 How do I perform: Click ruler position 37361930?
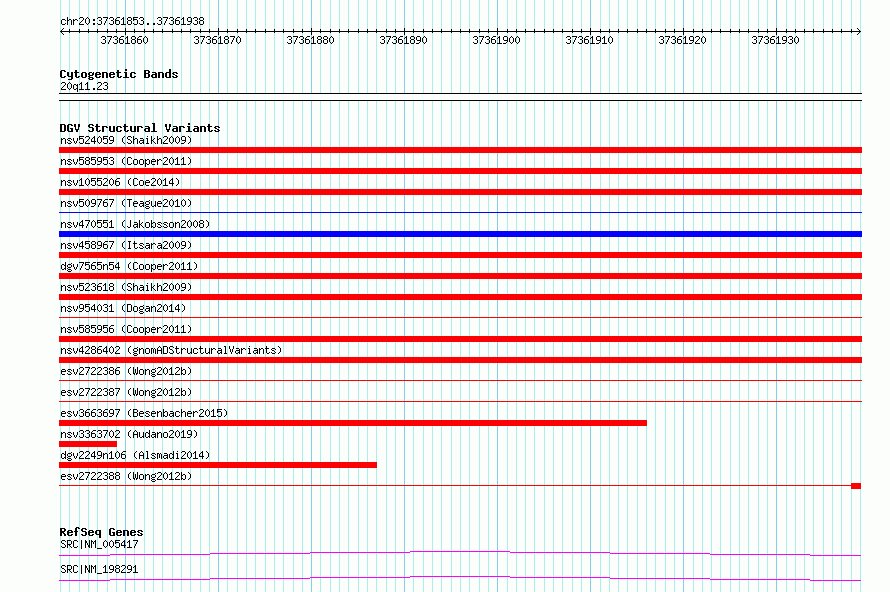(775, 40)
